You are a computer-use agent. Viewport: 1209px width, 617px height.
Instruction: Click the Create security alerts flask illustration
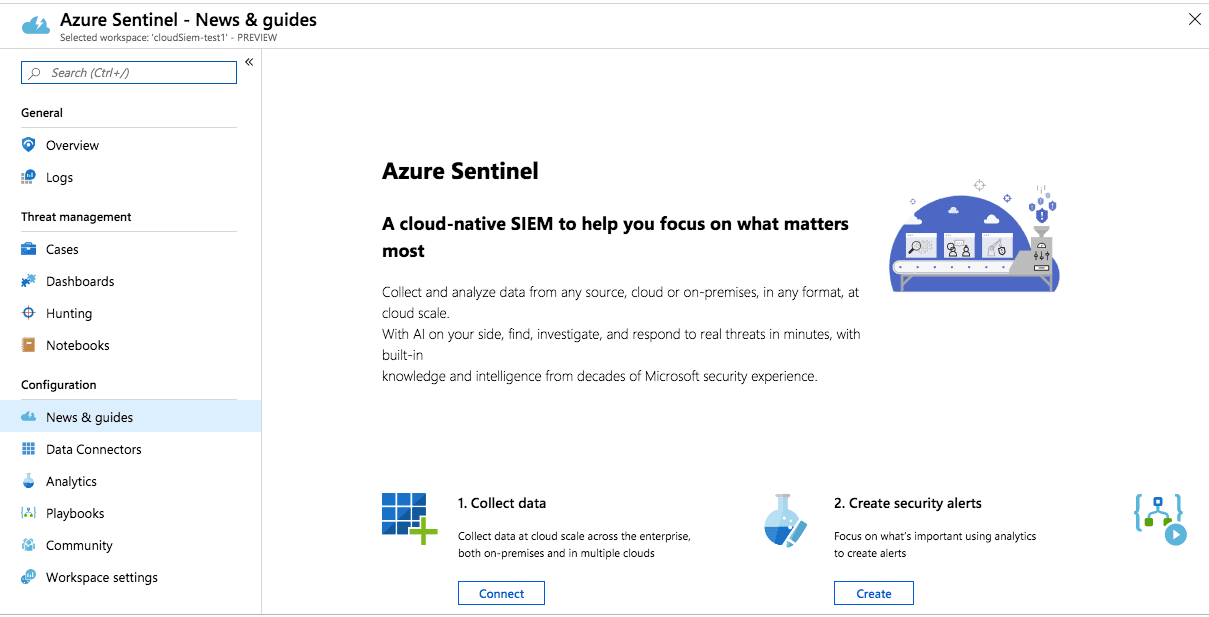pos(785,520)
